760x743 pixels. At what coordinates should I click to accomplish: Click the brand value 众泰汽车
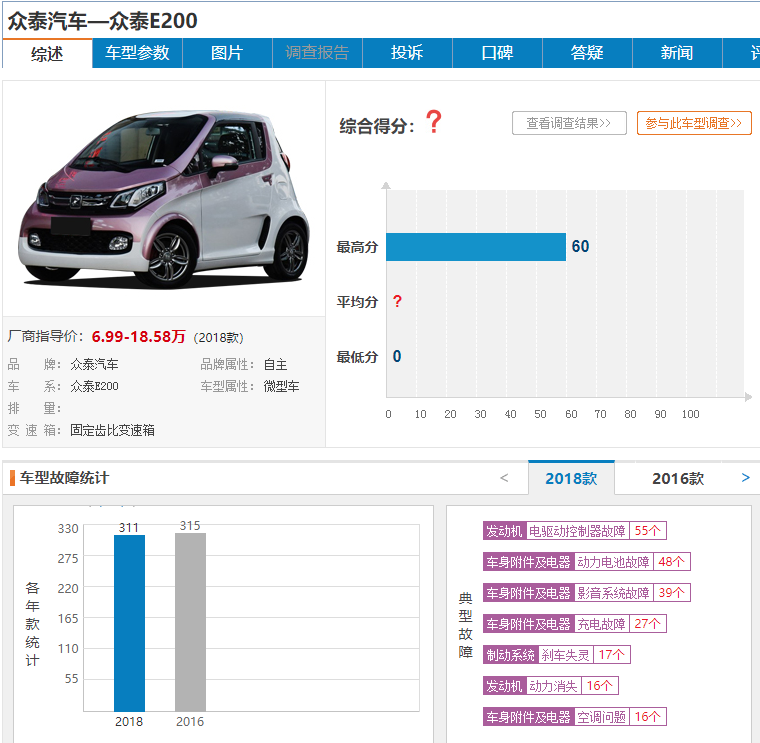pyautogui.click(x=94, y=364)
